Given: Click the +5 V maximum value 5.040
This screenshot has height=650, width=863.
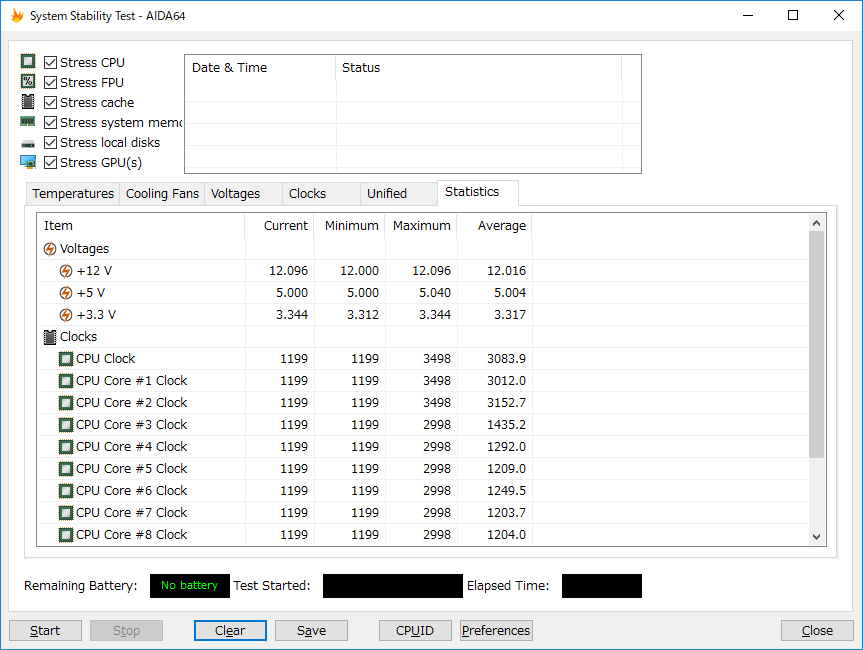Looking at the screenshot, I should (x=435, y=293).
